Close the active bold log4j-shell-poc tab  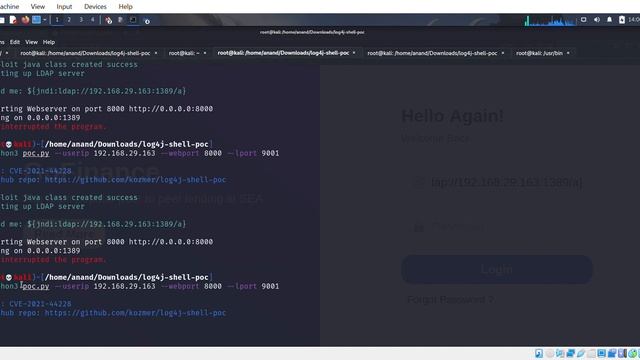pyautogui.click(x=354, y=53)
